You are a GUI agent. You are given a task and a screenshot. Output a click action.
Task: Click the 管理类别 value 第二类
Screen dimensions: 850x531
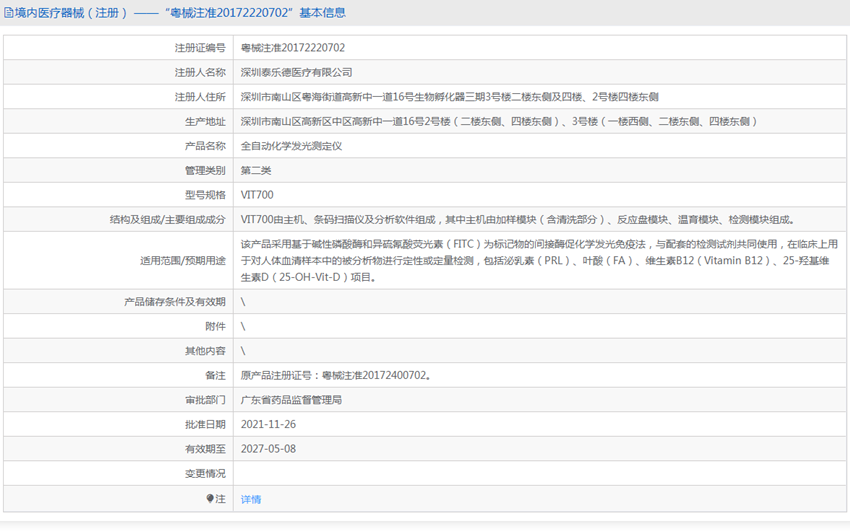(x=256, y=170)
